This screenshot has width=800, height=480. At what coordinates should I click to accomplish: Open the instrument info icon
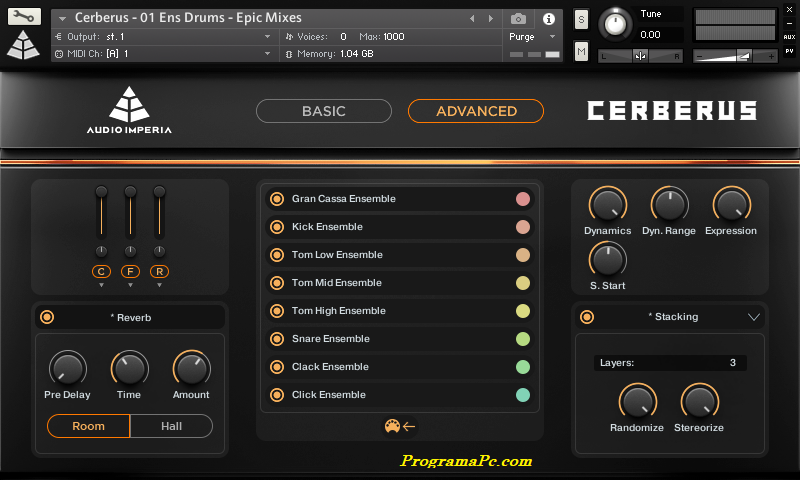(x=548, y=19)
